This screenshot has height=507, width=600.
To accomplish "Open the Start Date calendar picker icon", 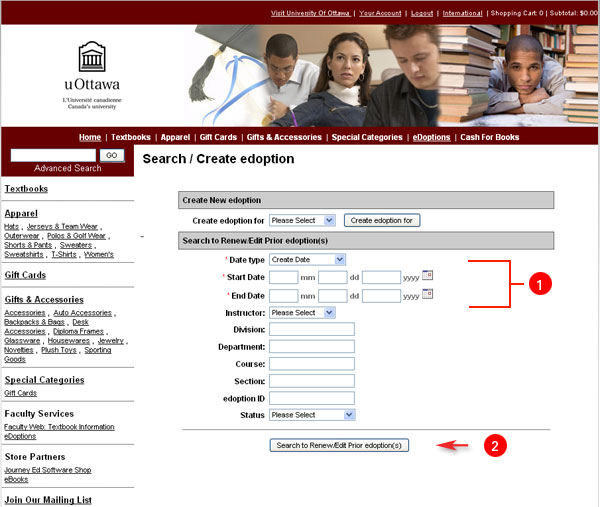I will [427, 275].
